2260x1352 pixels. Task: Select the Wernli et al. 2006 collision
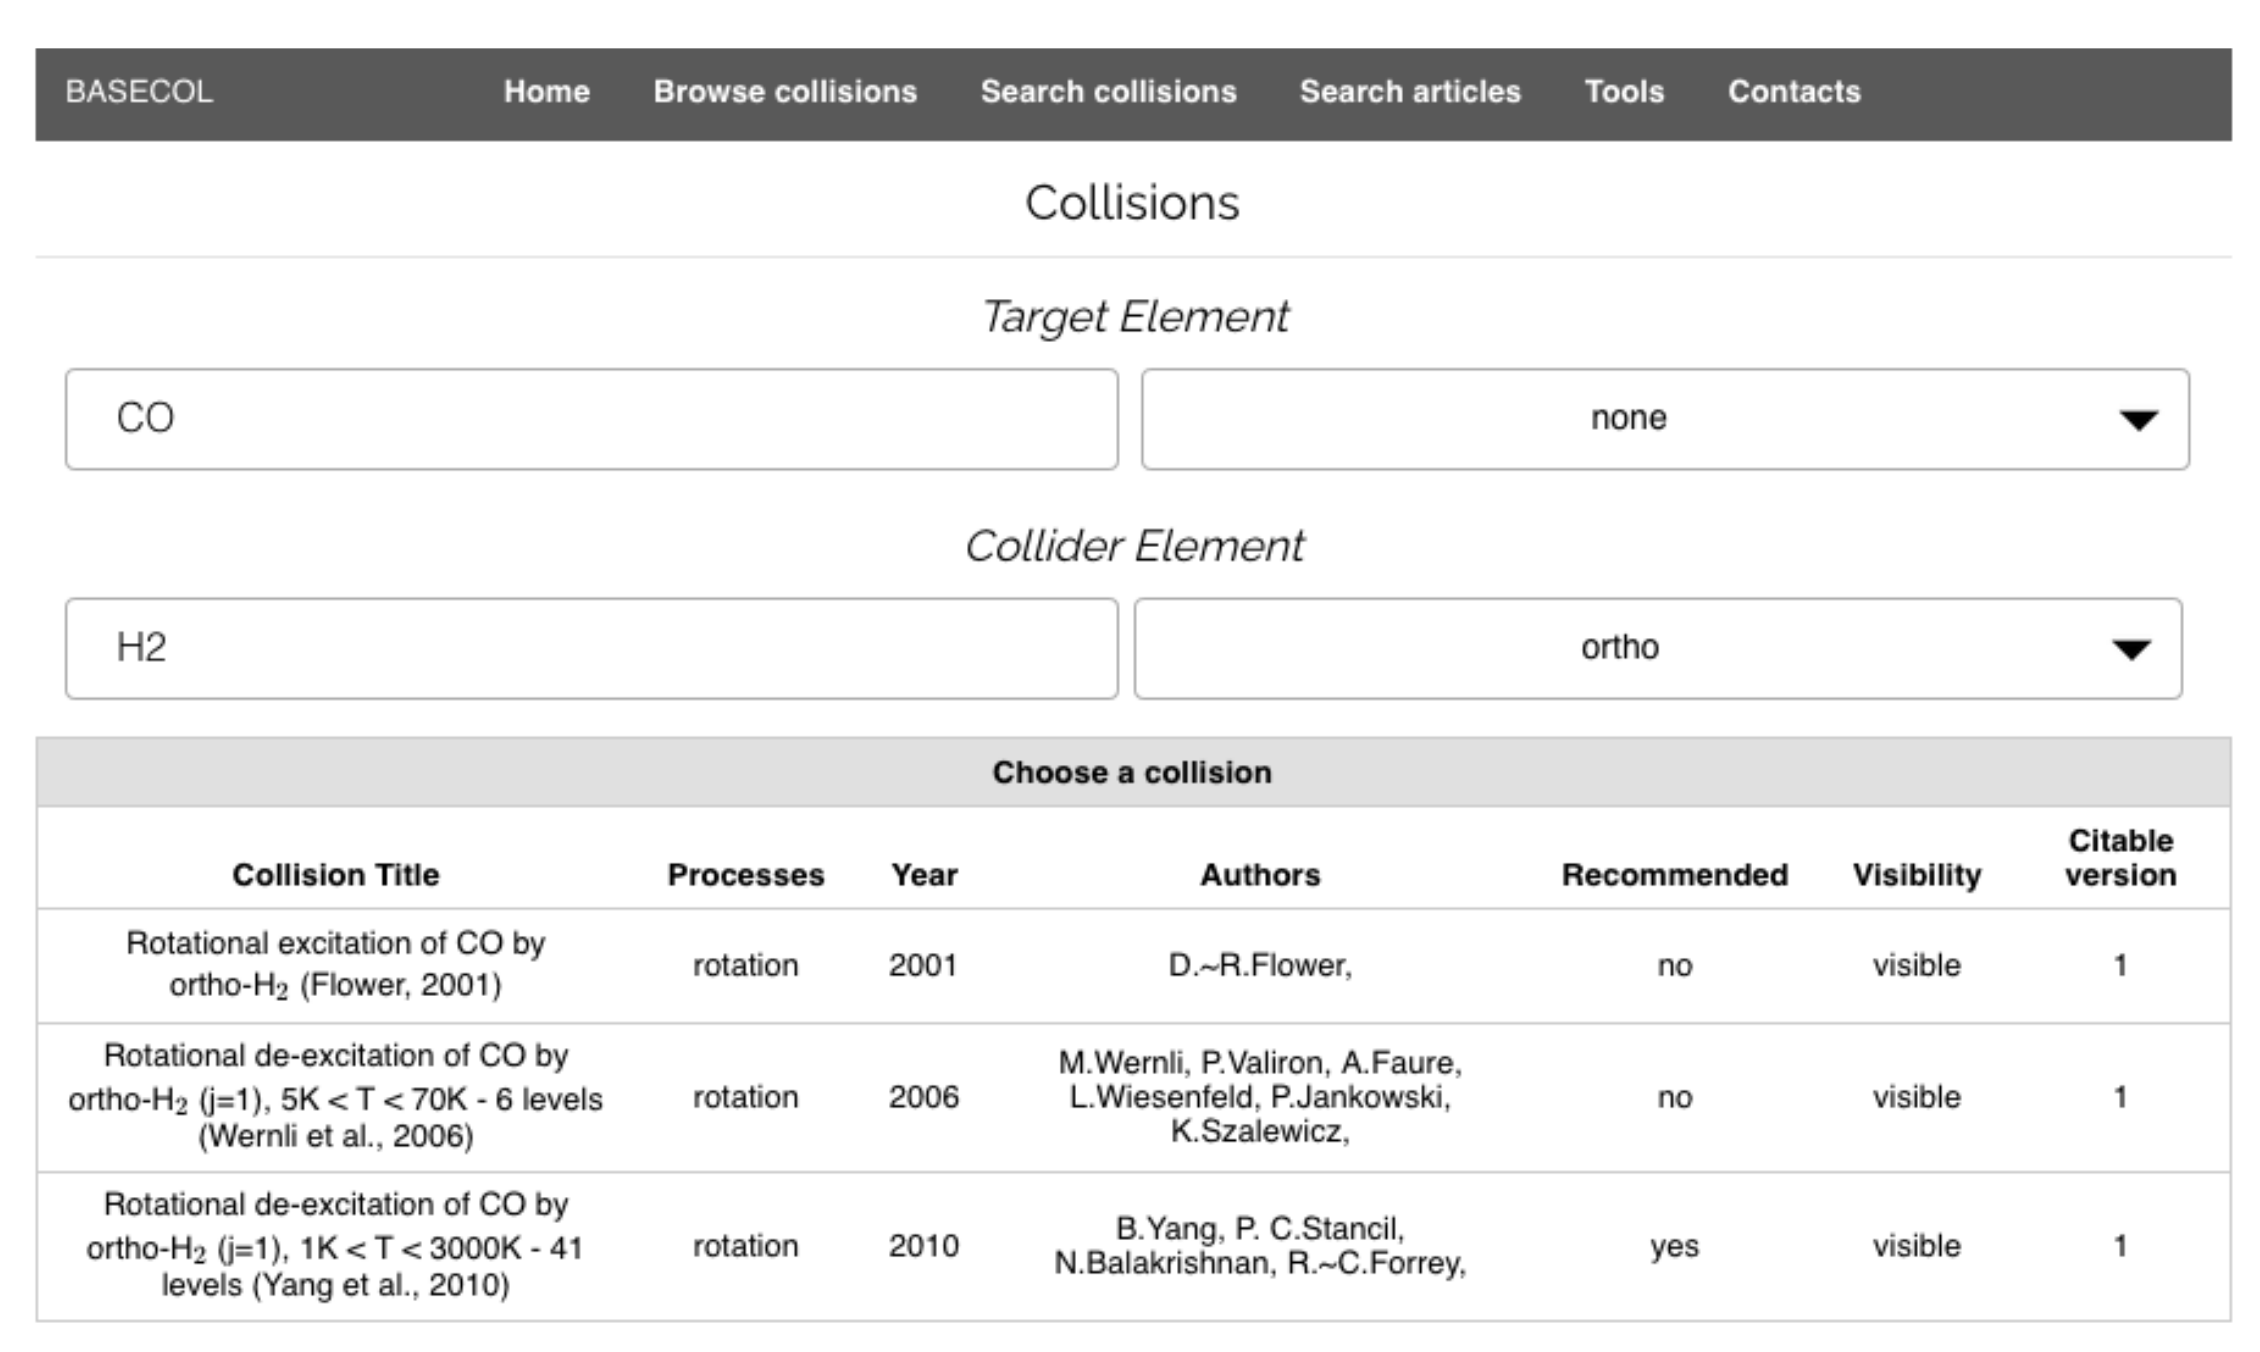(336, 1097)
